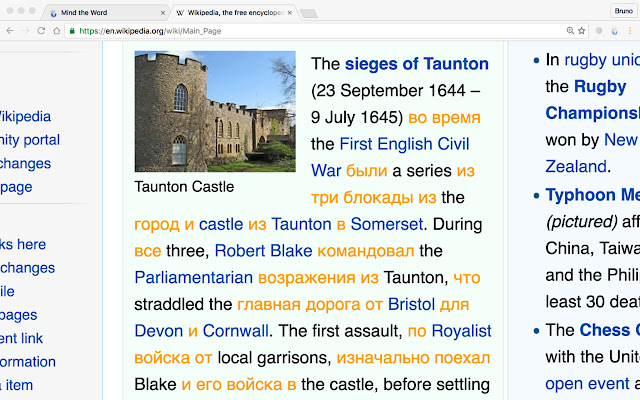Open the castle link
Image resolution: width=640 pixels, height=400 pixels.
[x=221, y=224]
